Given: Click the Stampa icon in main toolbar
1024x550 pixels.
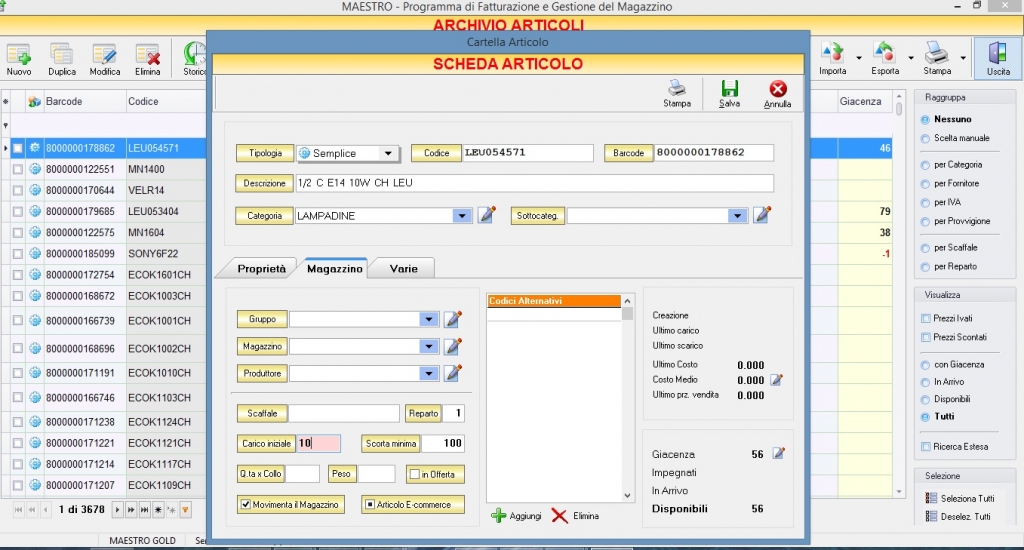Looking at the screenshot, I should [x=936, y=53].
